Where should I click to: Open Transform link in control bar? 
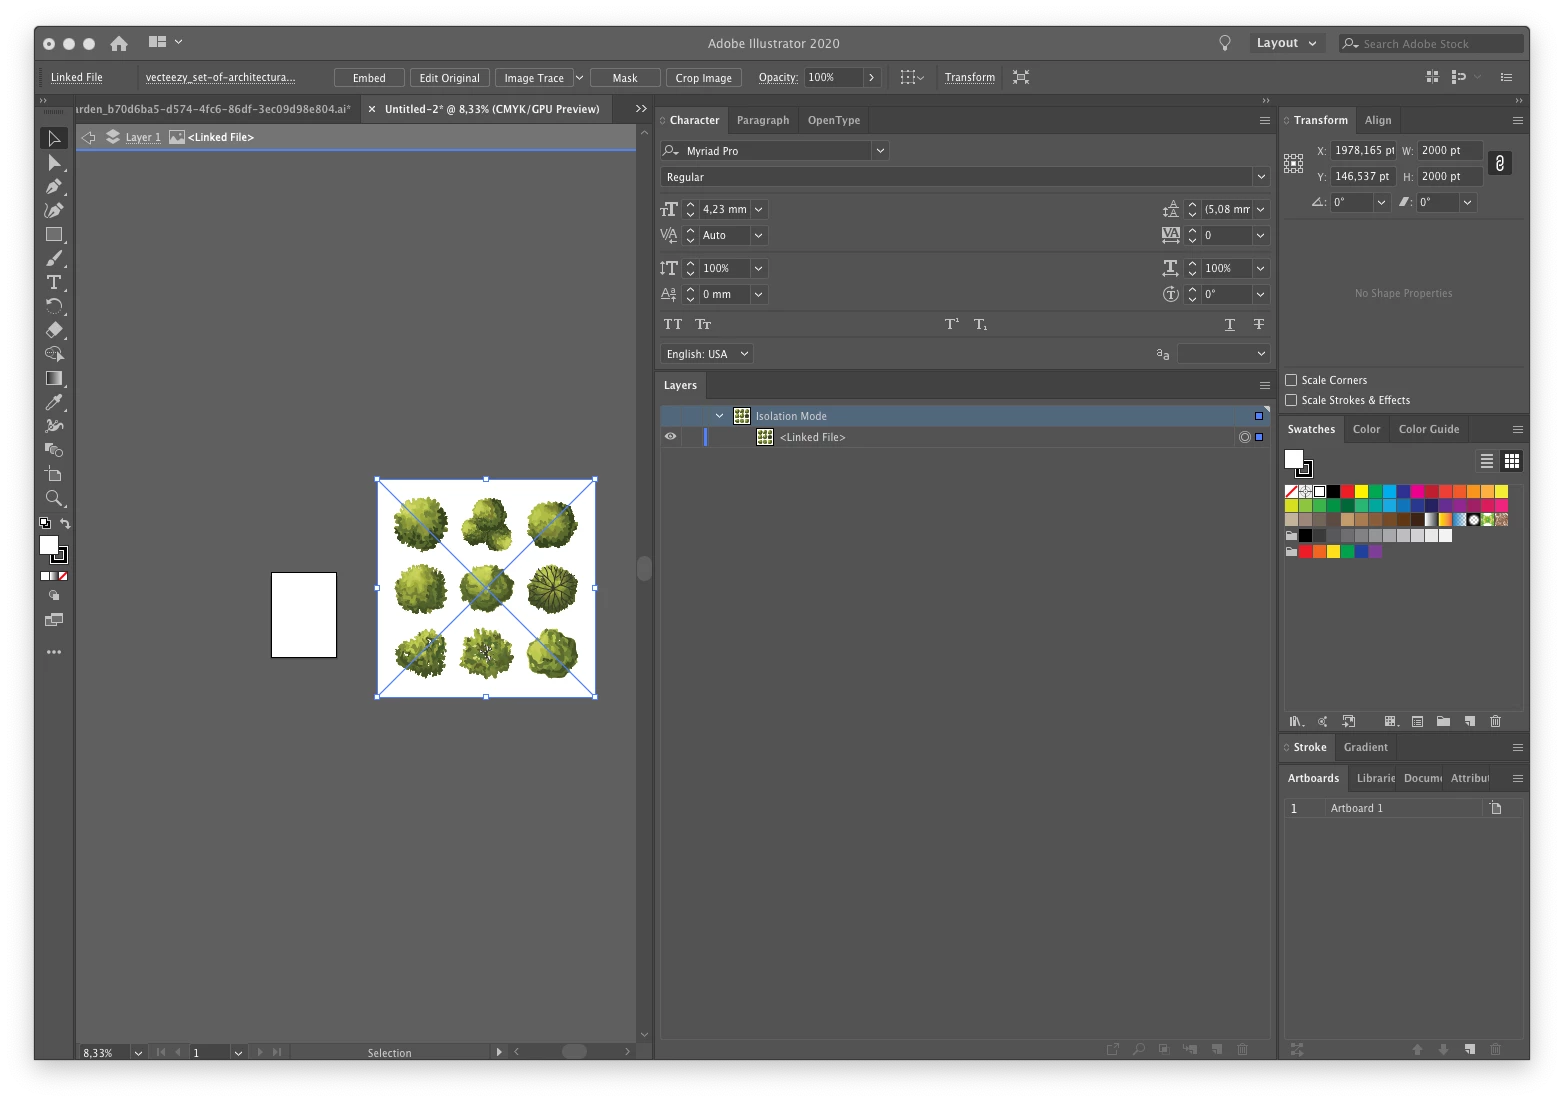(x=970, y=77)
